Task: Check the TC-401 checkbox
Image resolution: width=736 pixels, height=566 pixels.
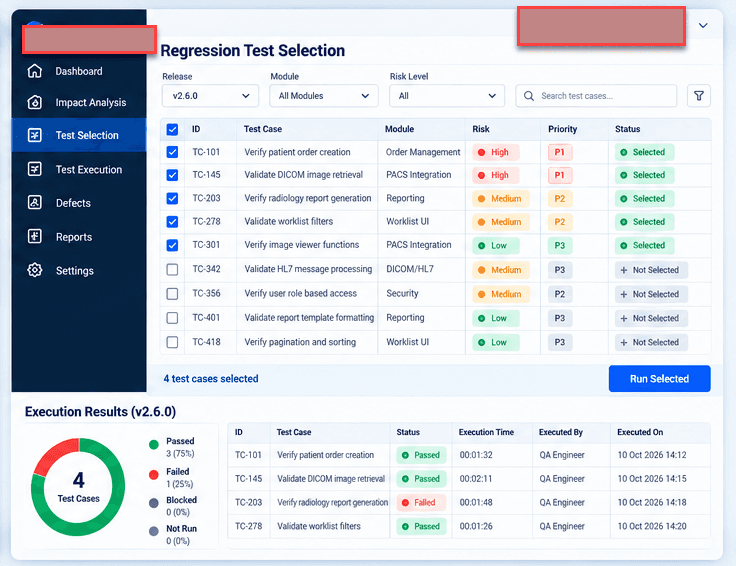Action: pyautogui.click(x=172, y=318)
